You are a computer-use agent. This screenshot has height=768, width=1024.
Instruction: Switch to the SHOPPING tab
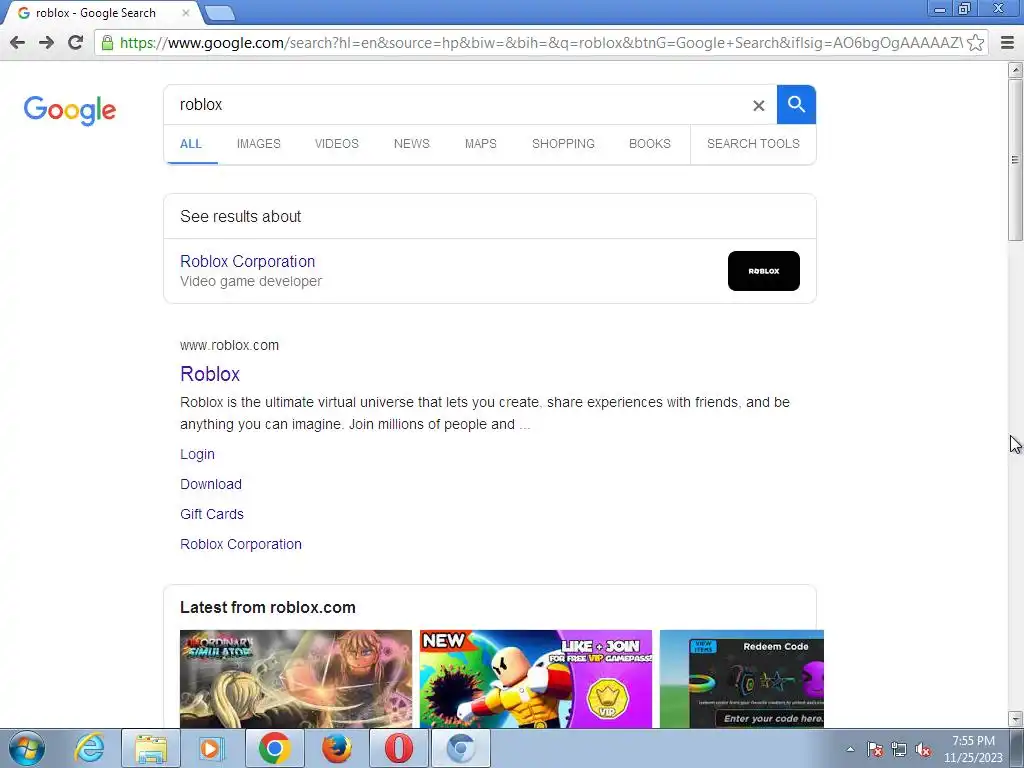coord(563,144)
